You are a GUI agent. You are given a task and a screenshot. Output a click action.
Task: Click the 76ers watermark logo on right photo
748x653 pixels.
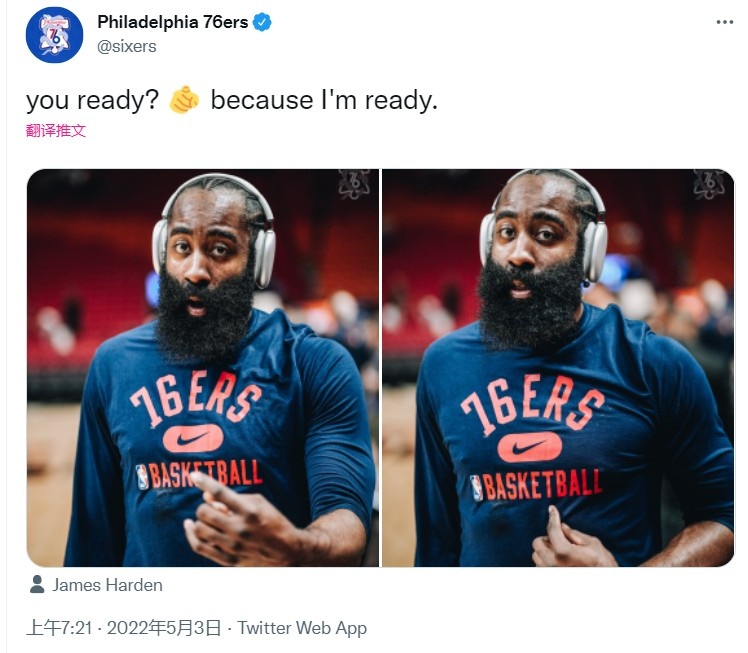pos(709,184)
